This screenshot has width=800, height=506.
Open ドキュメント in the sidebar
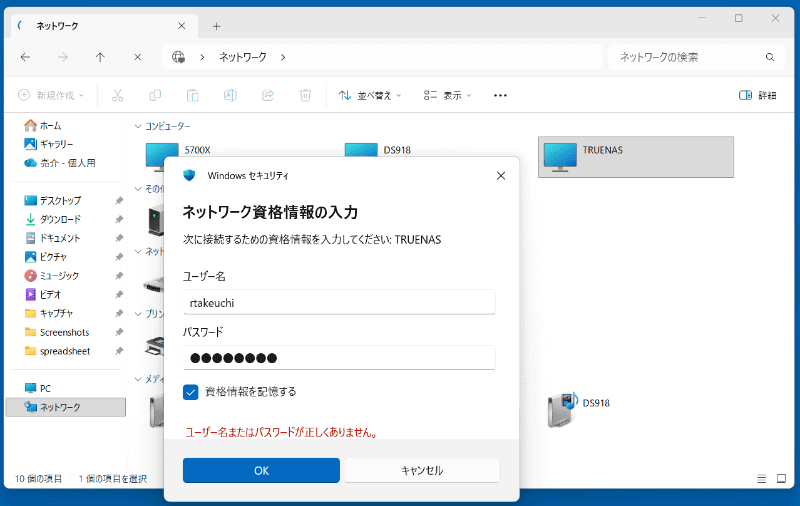[x=53, y=238]
